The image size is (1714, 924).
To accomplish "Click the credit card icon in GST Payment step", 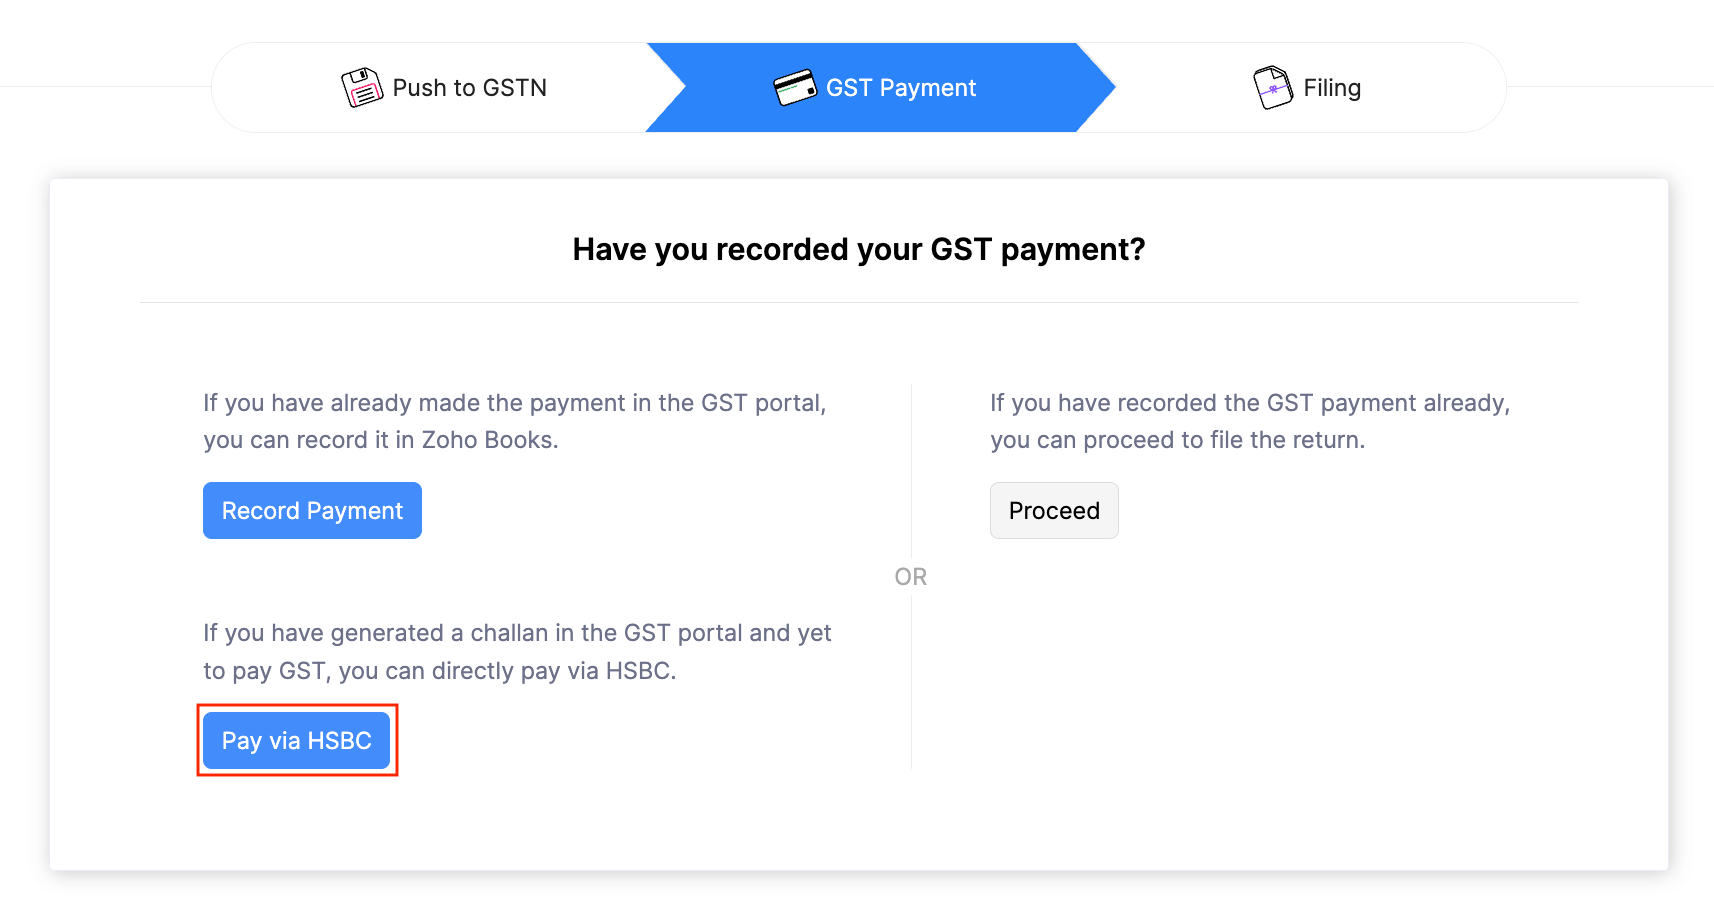I will pos(793,87).
